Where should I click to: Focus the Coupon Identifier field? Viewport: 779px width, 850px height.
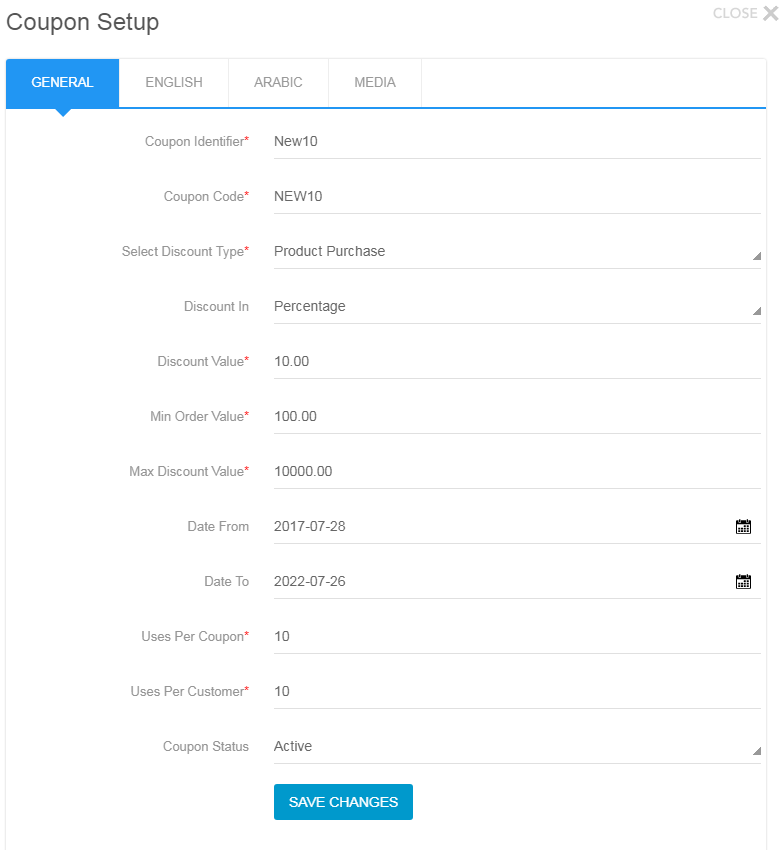pos(517,141)
